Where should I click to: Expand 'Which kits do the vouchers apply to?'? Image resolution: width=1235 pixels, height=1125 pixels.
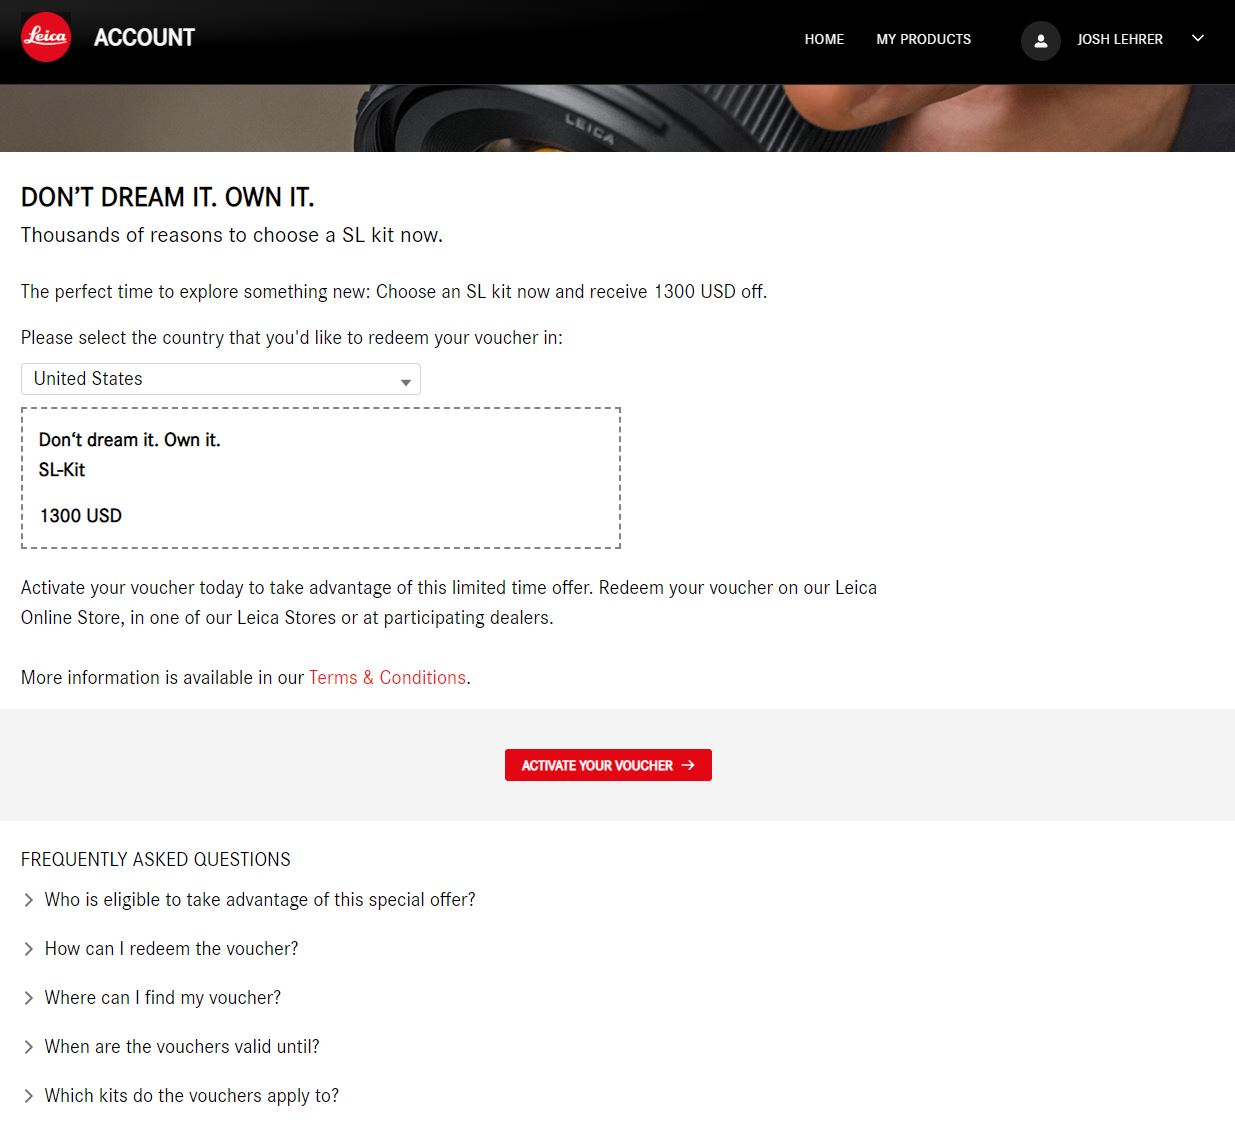click(x=181, y=1096)
